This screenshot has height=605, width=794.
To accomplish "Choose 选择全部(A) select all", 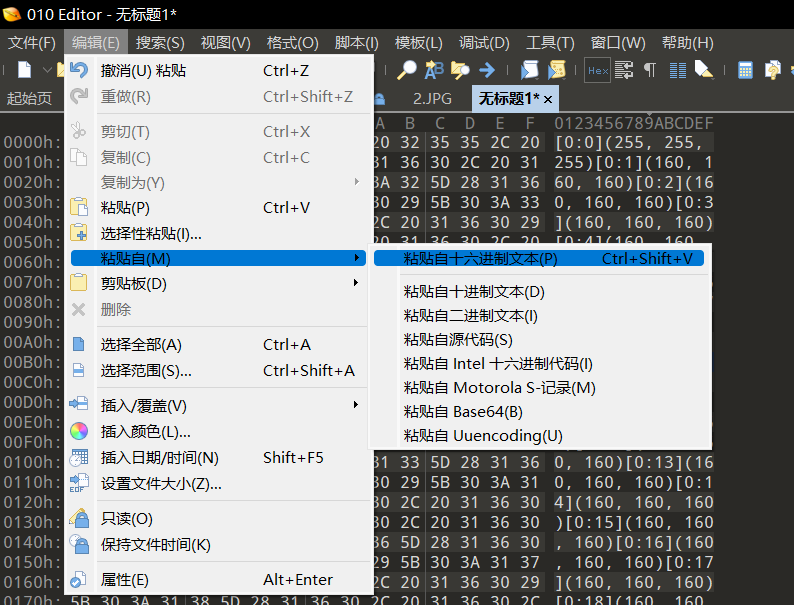I will (x=218, y=345).
